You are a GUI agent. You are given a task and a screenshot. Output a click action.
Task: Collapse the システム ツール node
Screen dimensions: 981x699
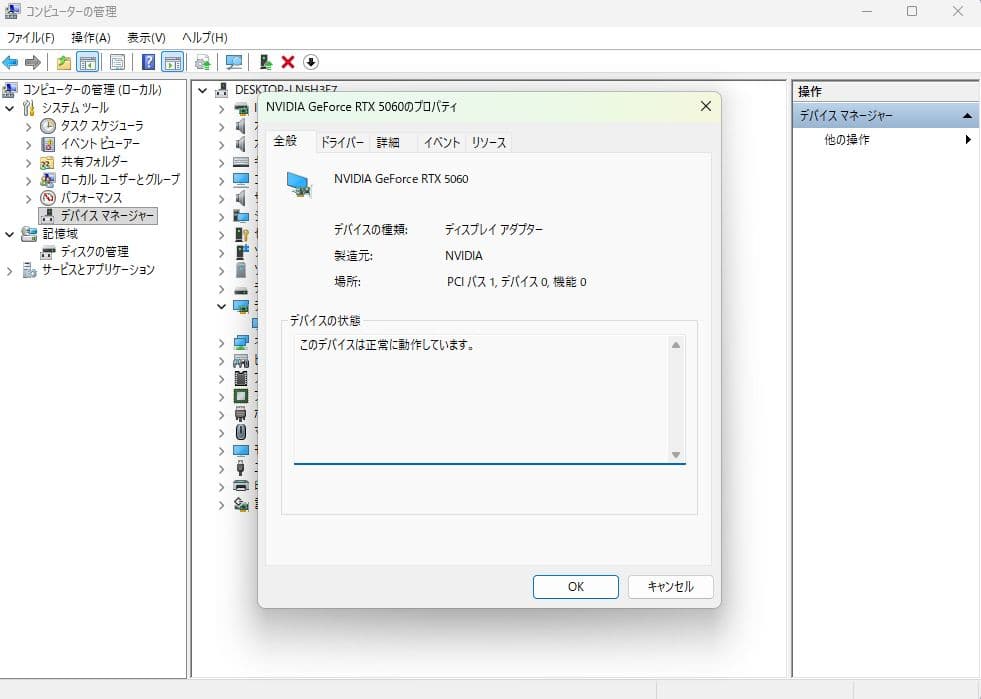click(9, 108)
